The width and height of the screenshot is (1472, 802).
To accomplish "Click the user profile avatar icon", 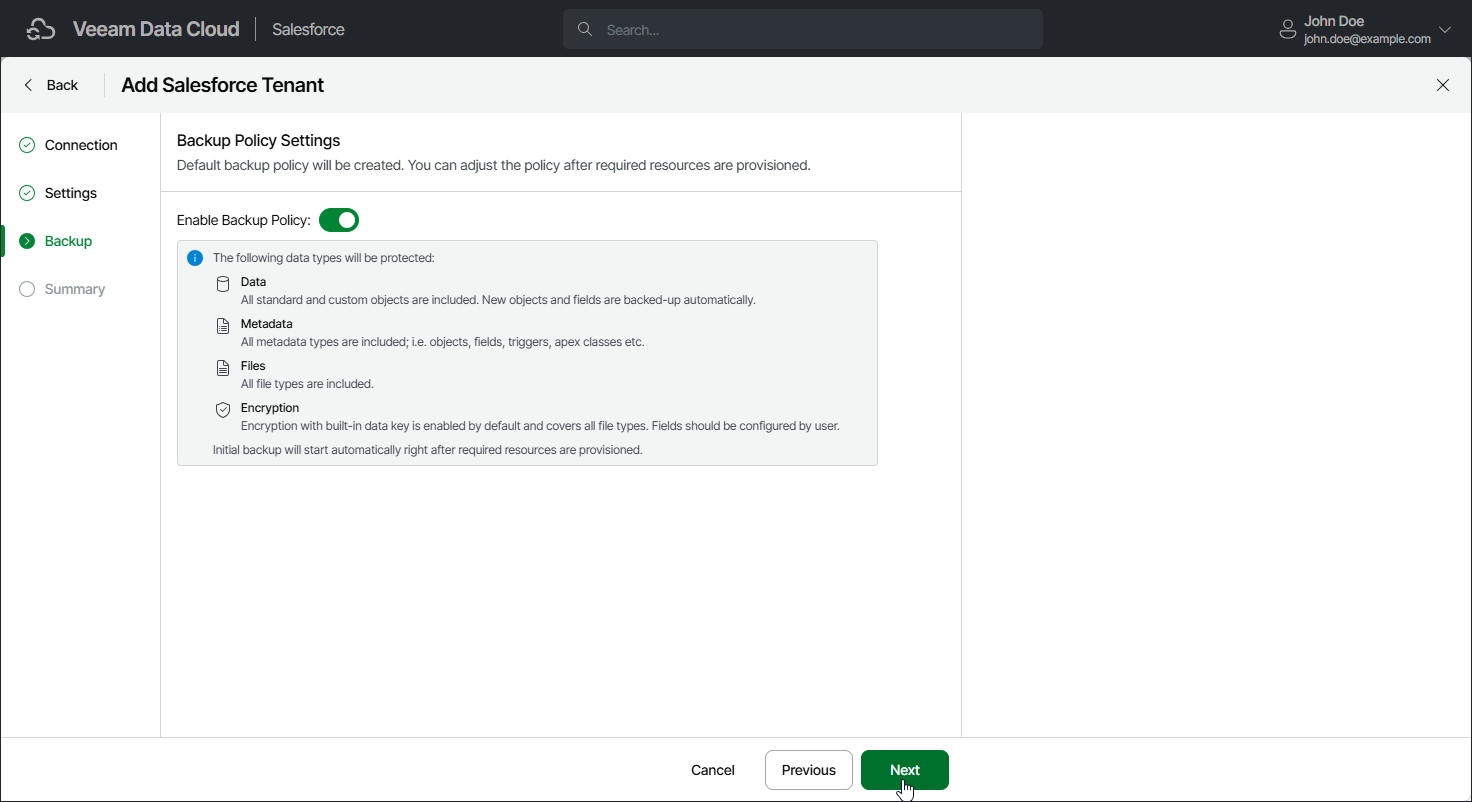I will pyautogui.click(x=1288, y=30).
